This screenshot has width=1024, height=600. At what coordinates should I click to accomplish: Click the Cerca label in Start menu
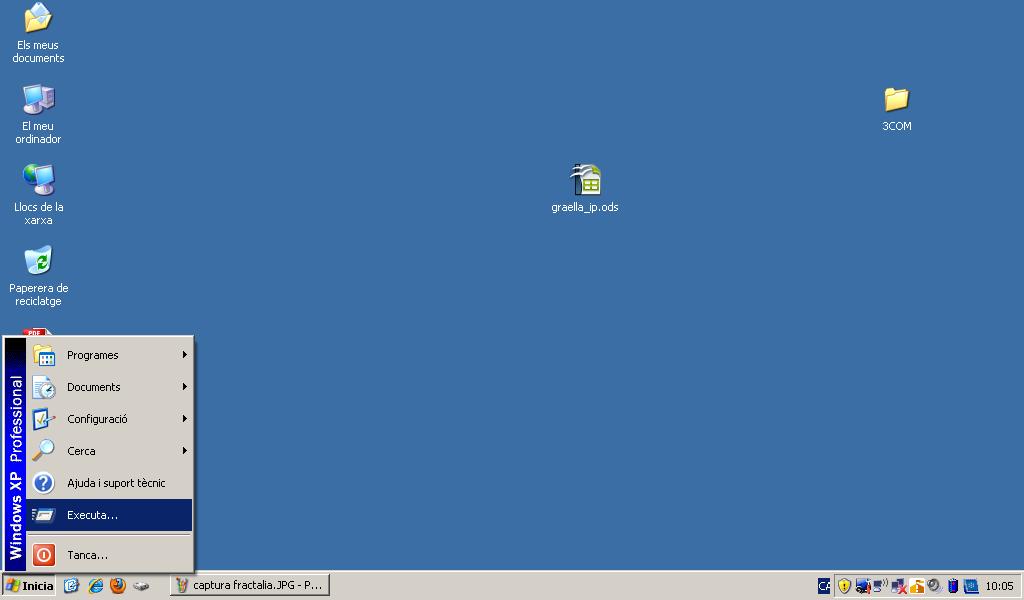[x=81, y=451]
